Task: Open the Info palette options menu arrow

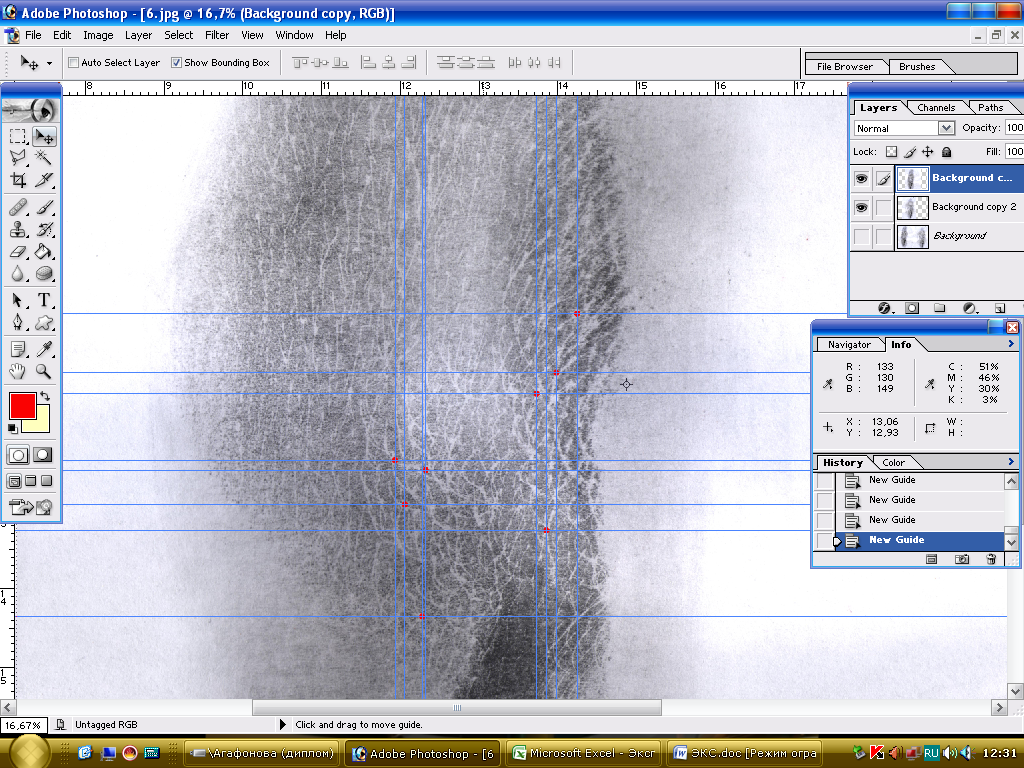Action: point(1011,344)
